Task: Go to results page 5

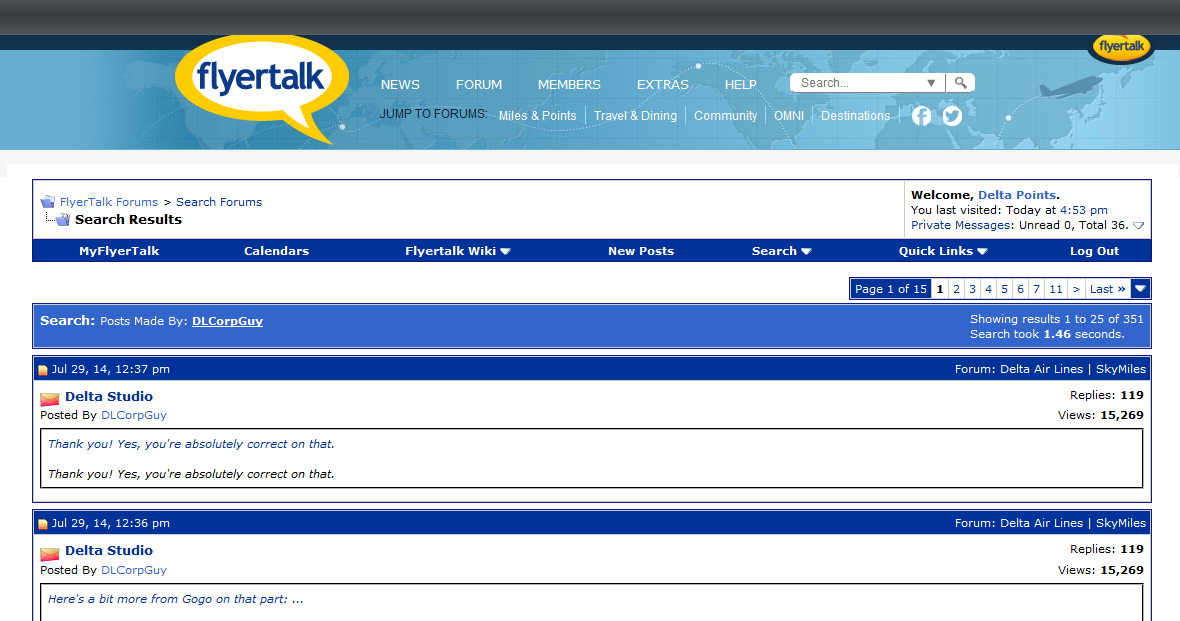Action: click(x=1004, y=288)
